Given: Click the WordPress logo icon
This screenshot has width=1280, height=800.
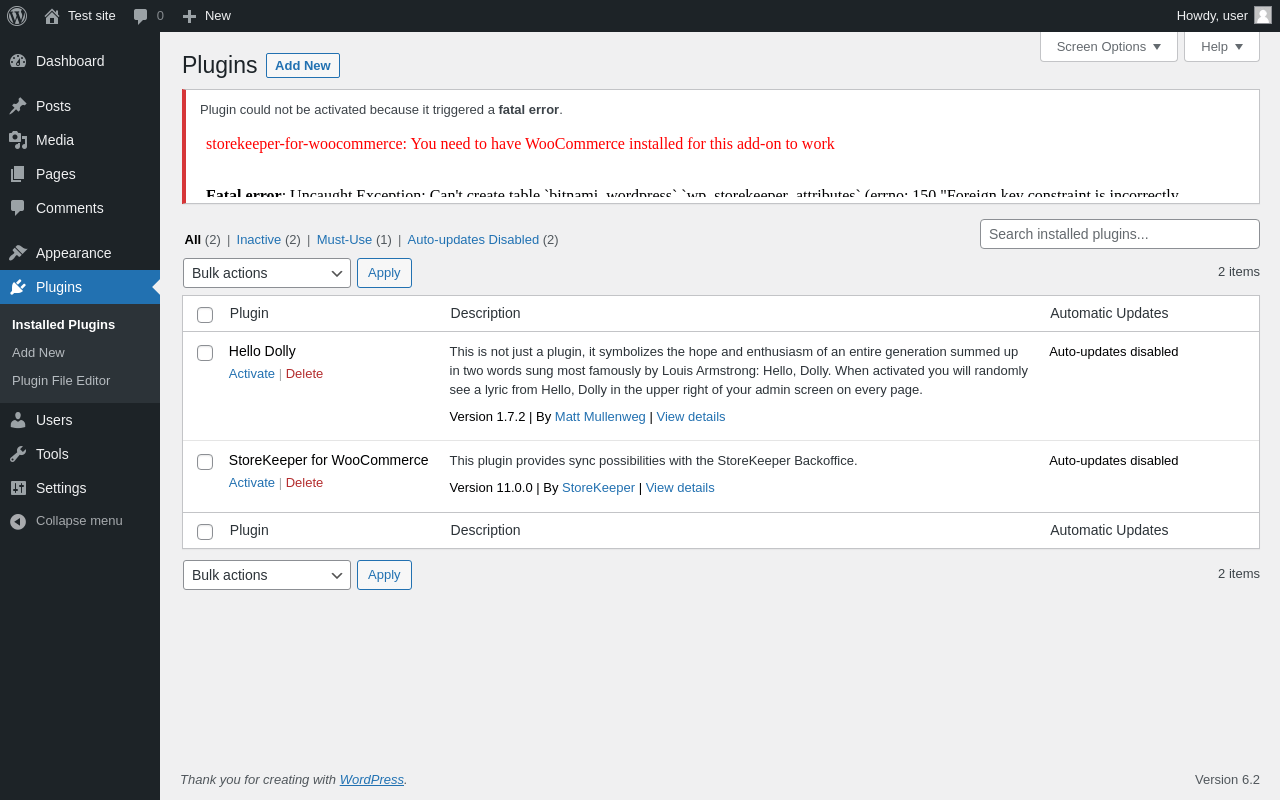Looking at the screenshot, I should pyautogui.click(x=17, y=16).
